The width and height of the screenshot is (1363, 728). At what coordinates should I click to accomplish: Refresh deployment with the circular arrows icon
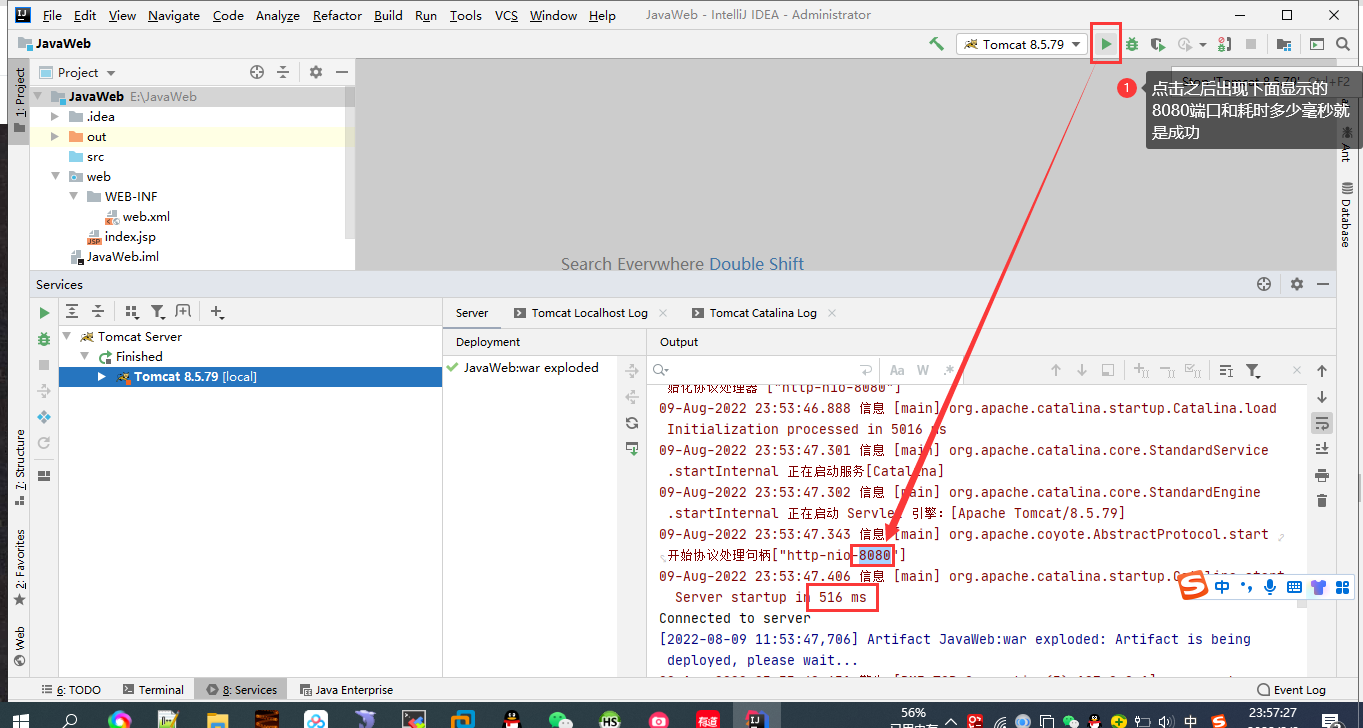pos(632,423)
